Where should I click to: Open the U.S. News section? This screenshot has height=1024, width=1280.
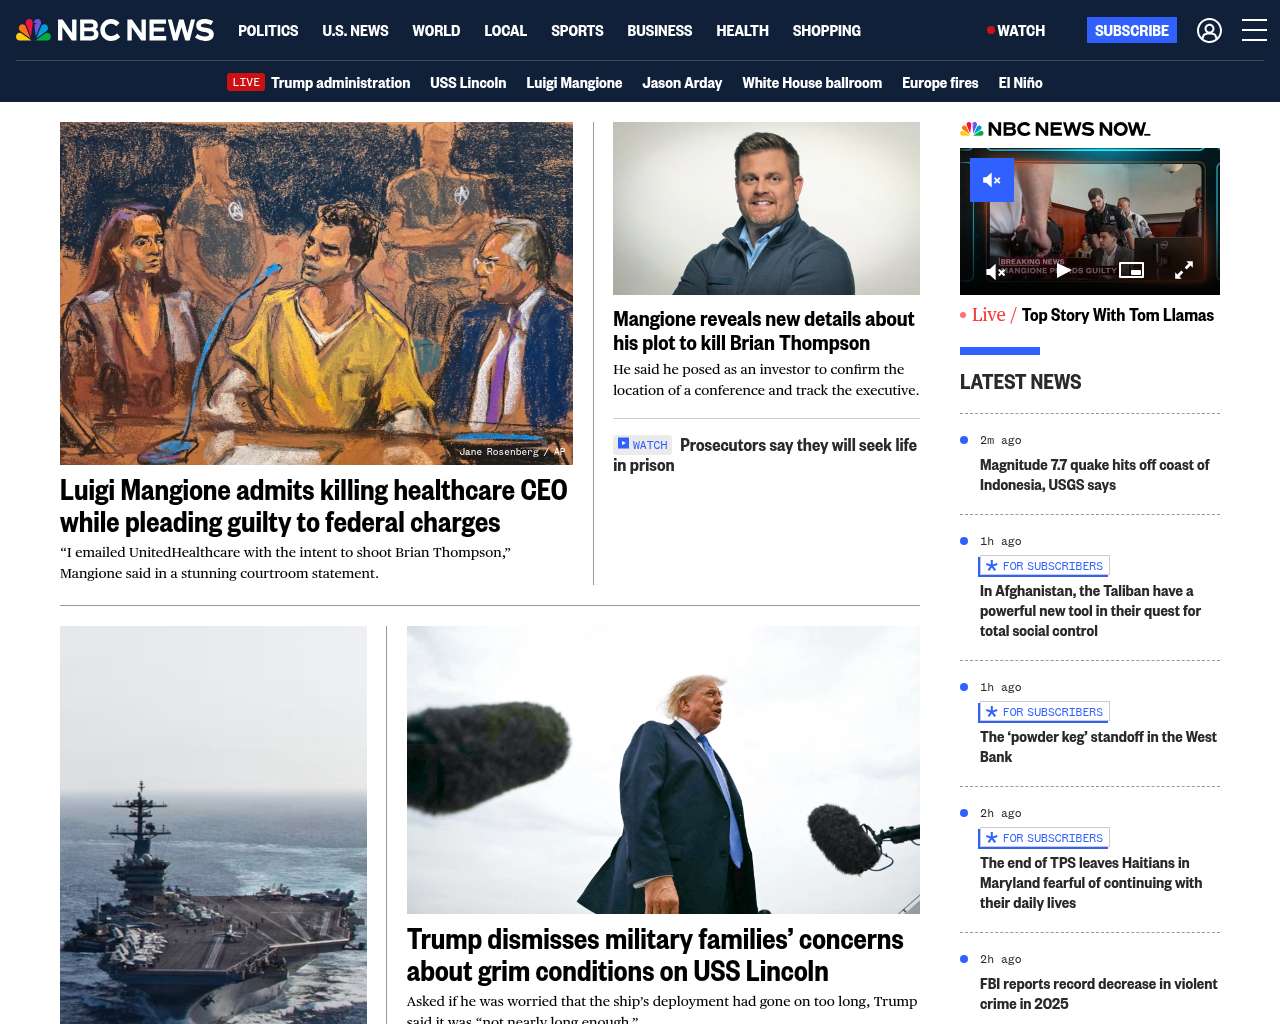[355, 31]
